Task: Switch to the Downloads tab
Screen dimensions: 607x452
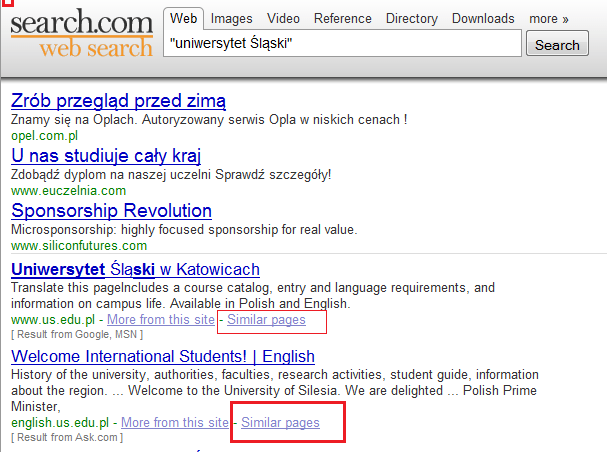Action: pyautogui.click(x=483, y=19)
